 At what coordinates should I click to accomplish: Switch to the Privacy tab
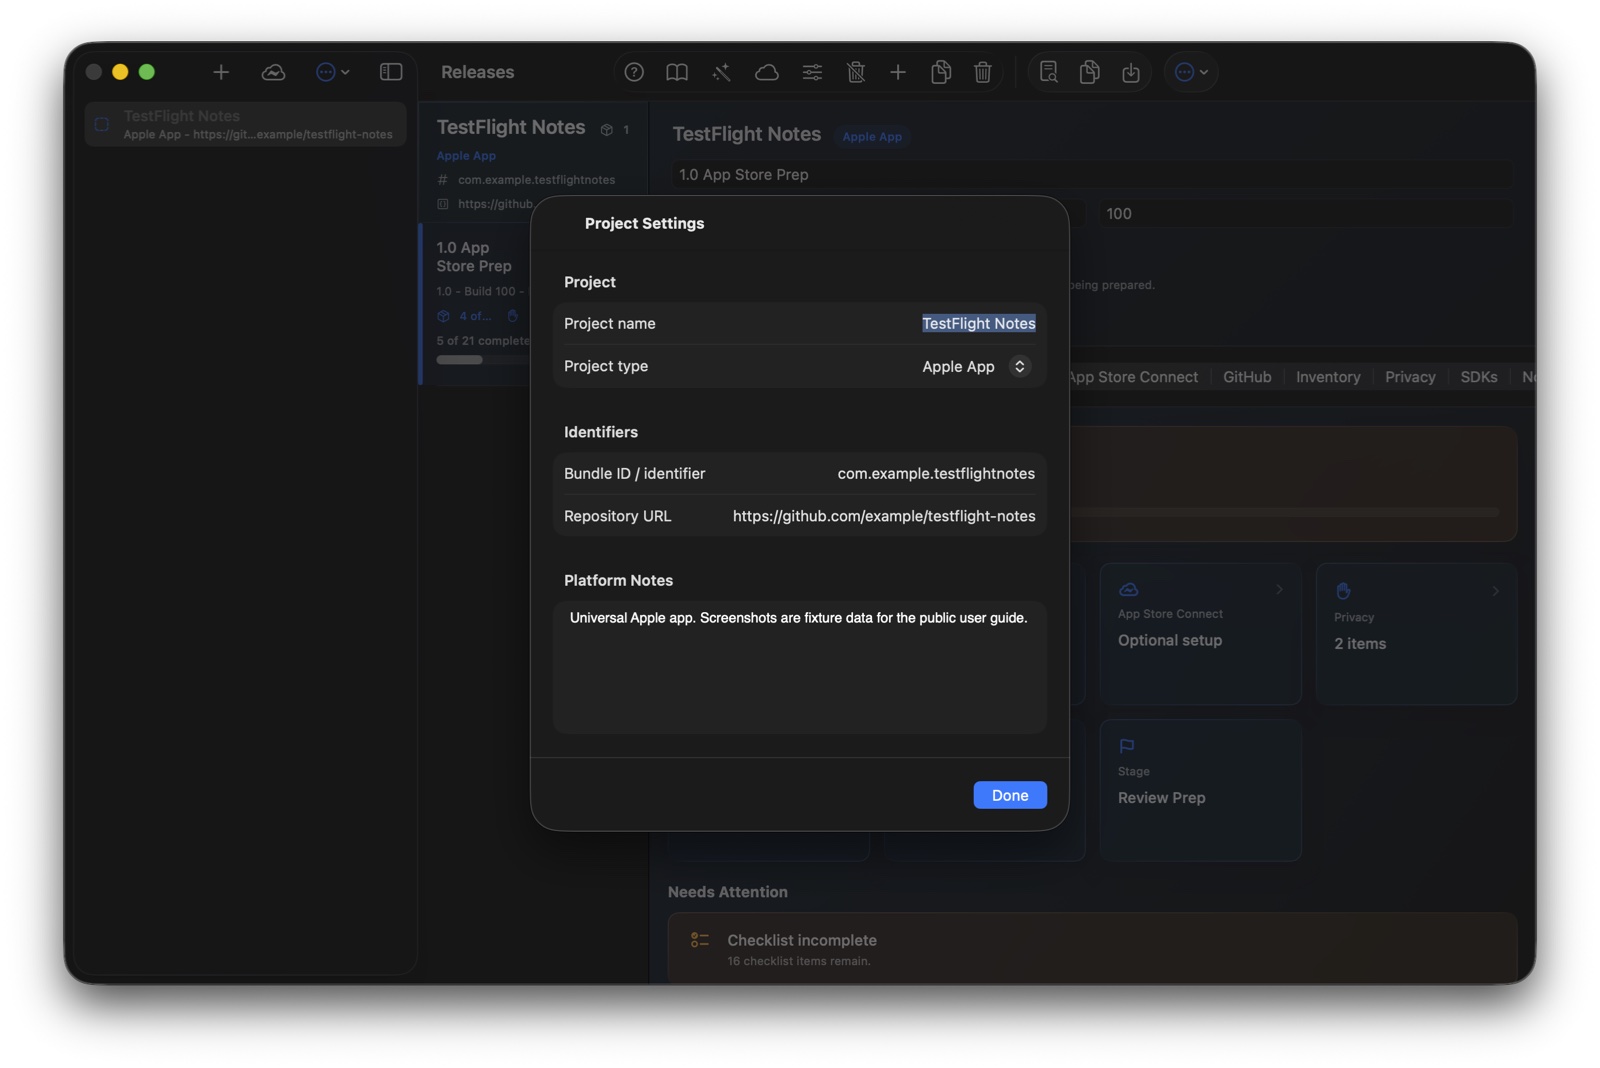(x=1410, y=377)
